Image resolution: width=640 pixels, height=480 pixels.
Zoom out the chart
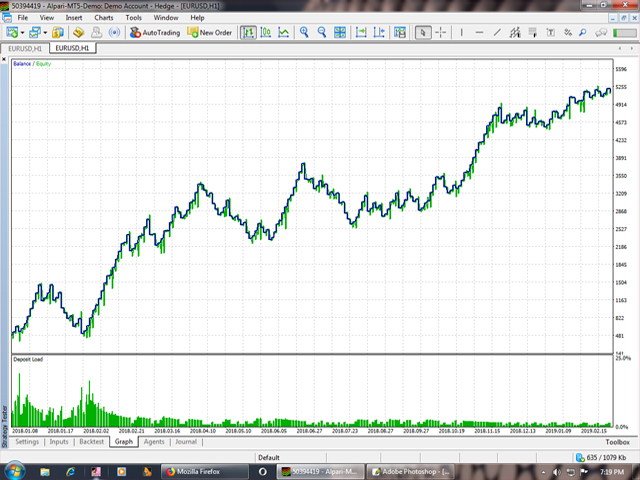[x=322, y=32]
